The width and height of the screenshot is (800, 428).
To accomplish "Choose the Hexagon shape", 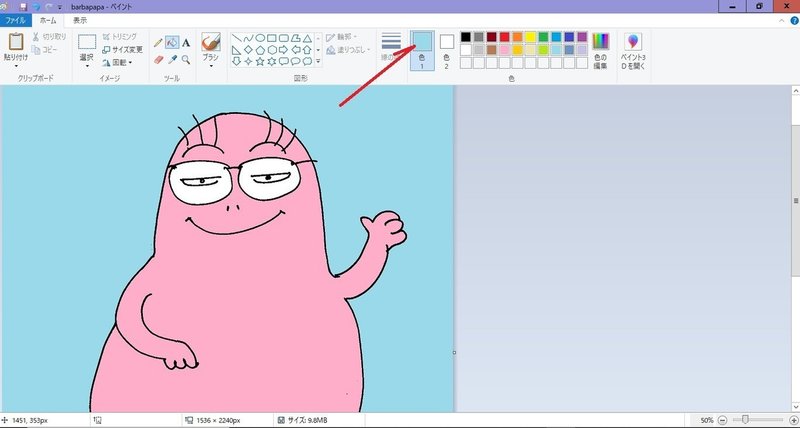I will (272, 50).
